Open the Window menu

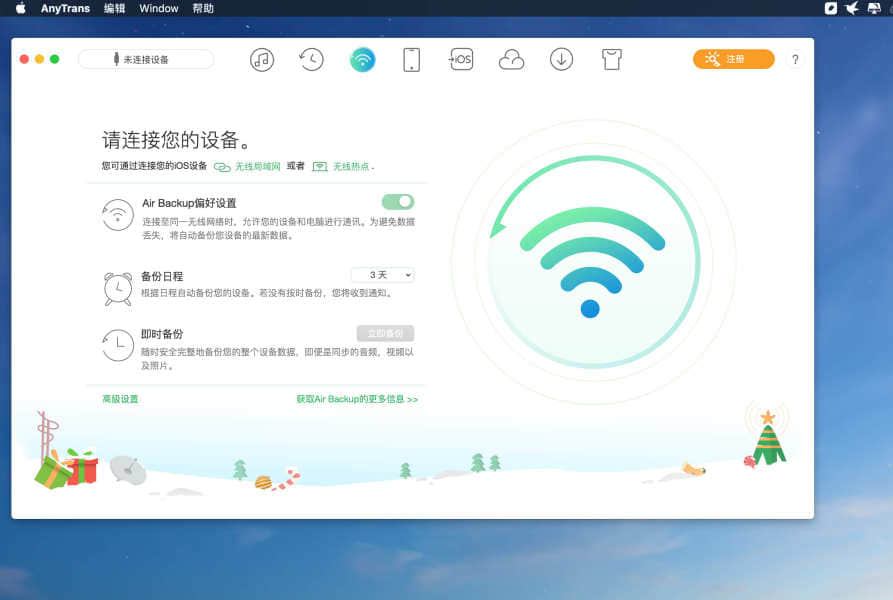(x=159, y=8)
